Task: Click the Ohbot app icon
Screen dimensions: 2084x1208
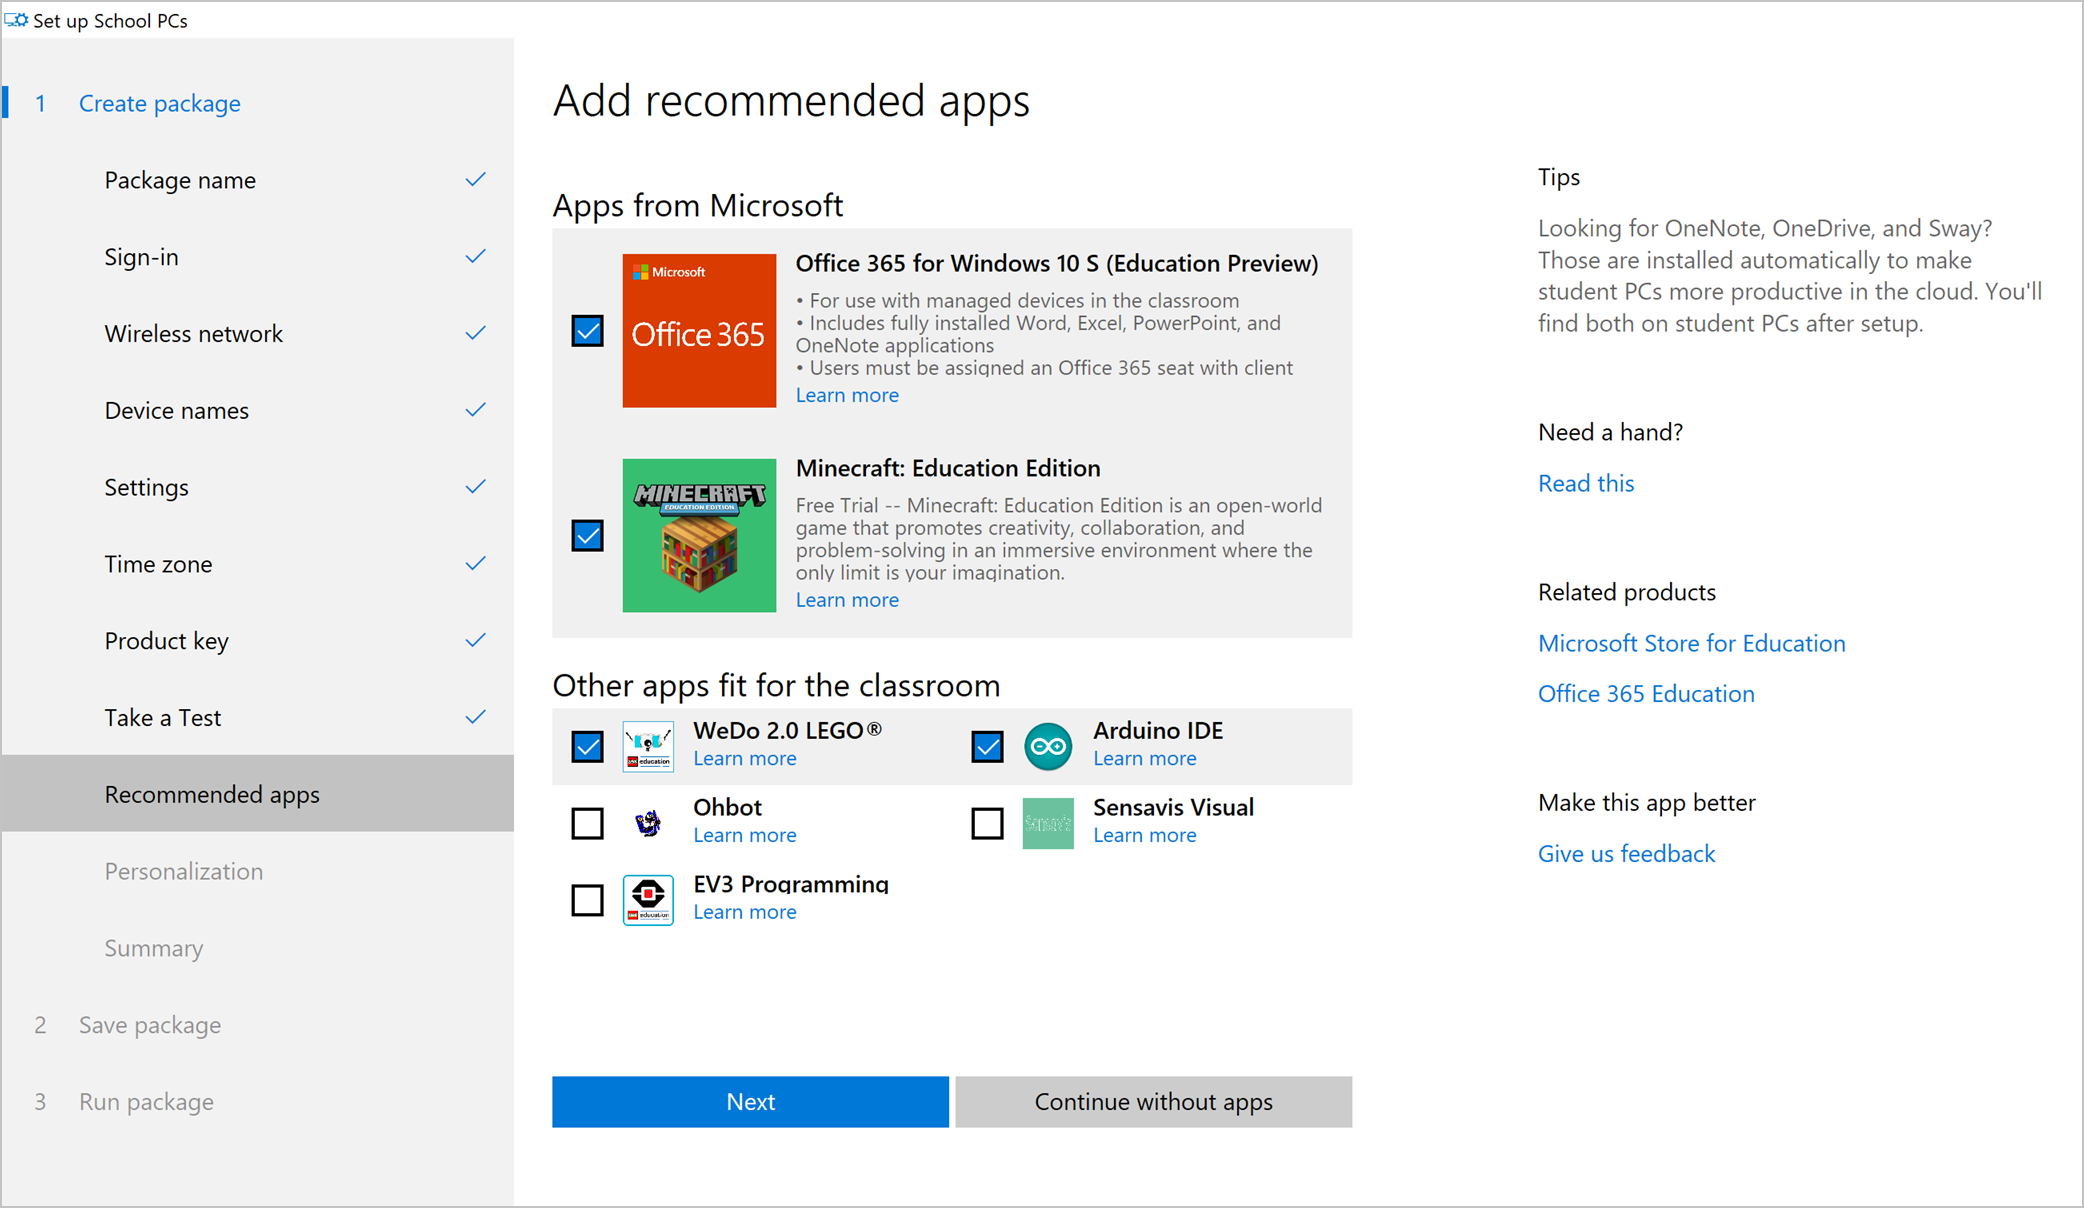Action: point(648,823)
